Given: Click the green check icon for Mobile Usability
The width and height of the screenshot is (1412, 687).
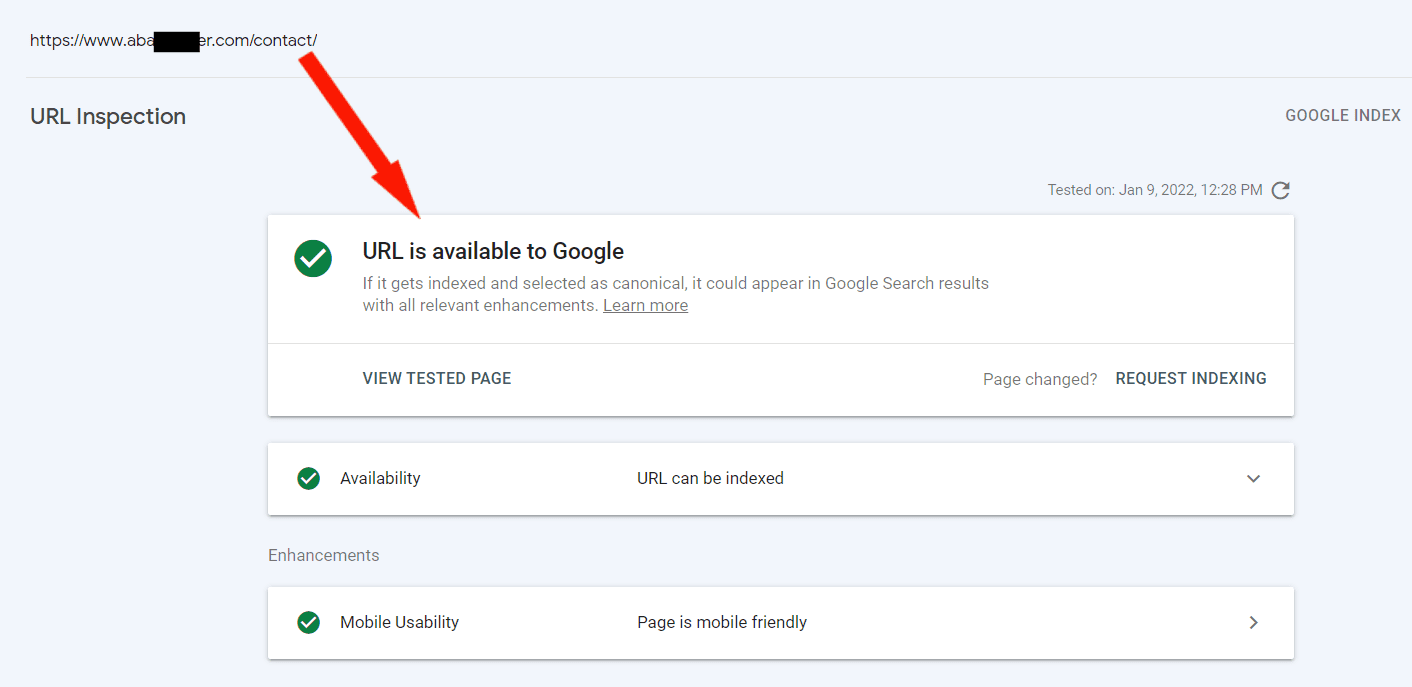Looking at the screenshot, I should coord(309,622).
